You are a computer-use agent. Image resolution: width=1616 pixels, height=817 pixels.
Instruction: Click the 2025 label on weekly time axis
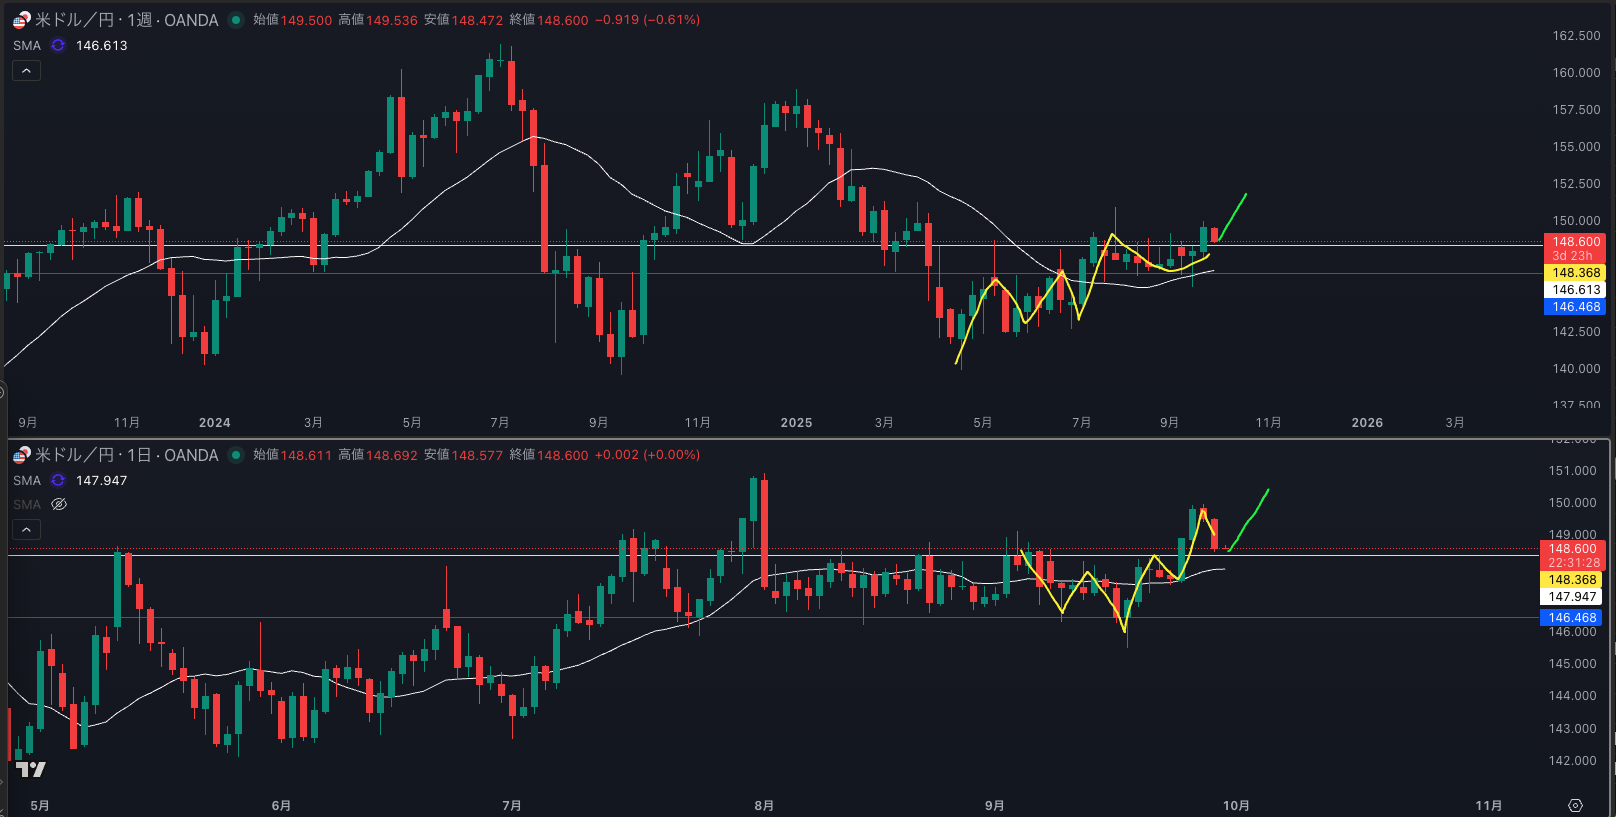tap(796, 423)
